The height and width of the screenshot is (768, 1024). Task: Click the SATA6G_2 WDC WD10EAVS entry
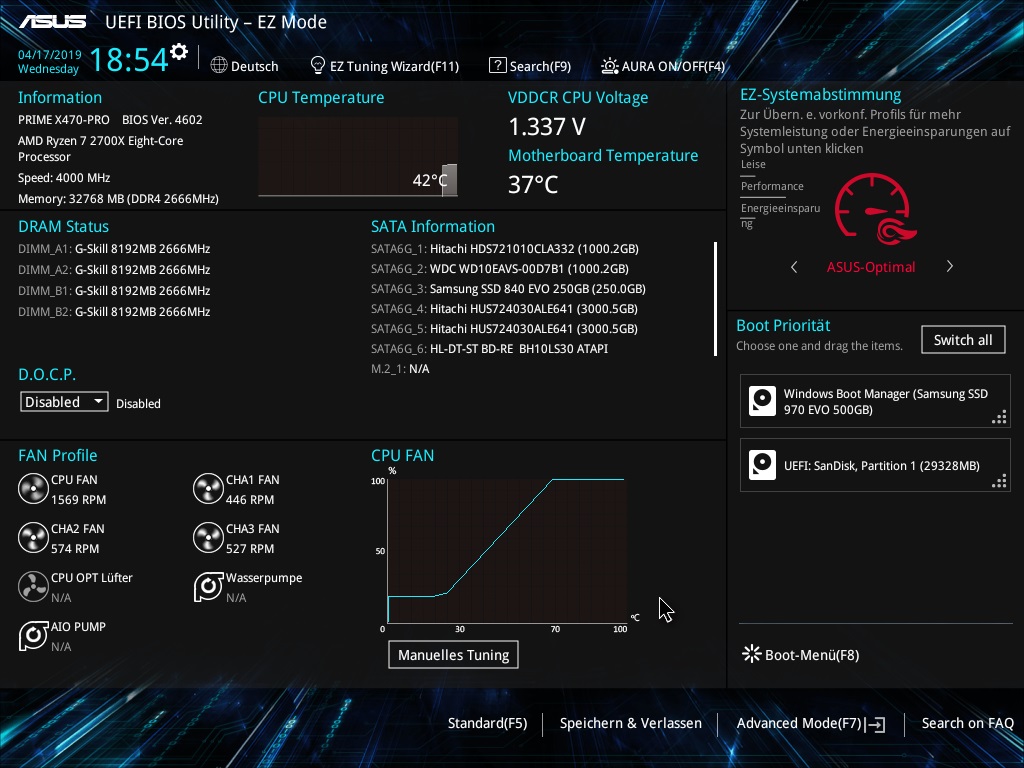pyautogui.click(x=500, y=268)
